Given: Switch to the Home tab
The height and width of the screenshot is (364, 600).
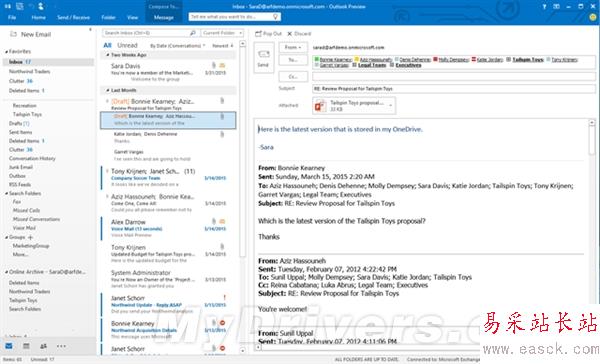Looking at the screenshot, I should 38,17.
